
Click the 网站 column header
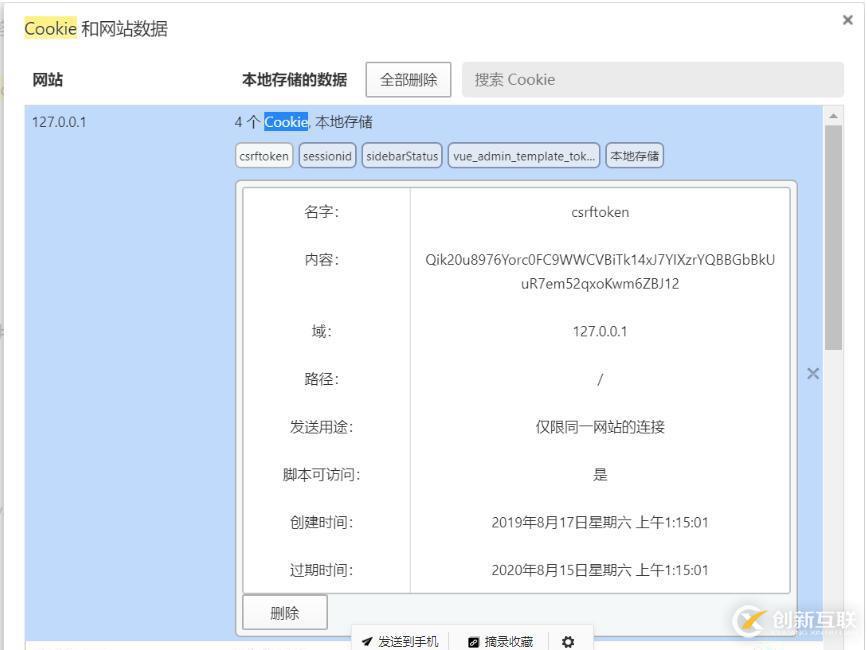pos(48,80)
